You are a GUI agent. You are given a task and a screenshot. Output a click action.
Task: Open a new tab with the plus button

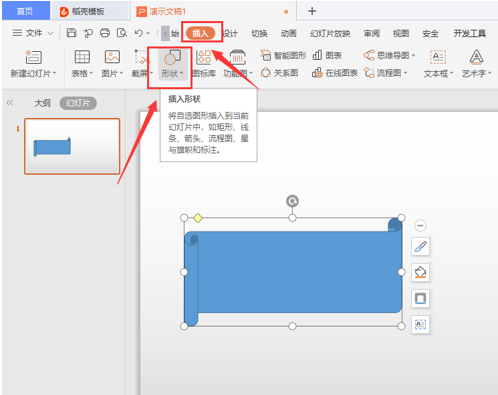coord(312,11)
